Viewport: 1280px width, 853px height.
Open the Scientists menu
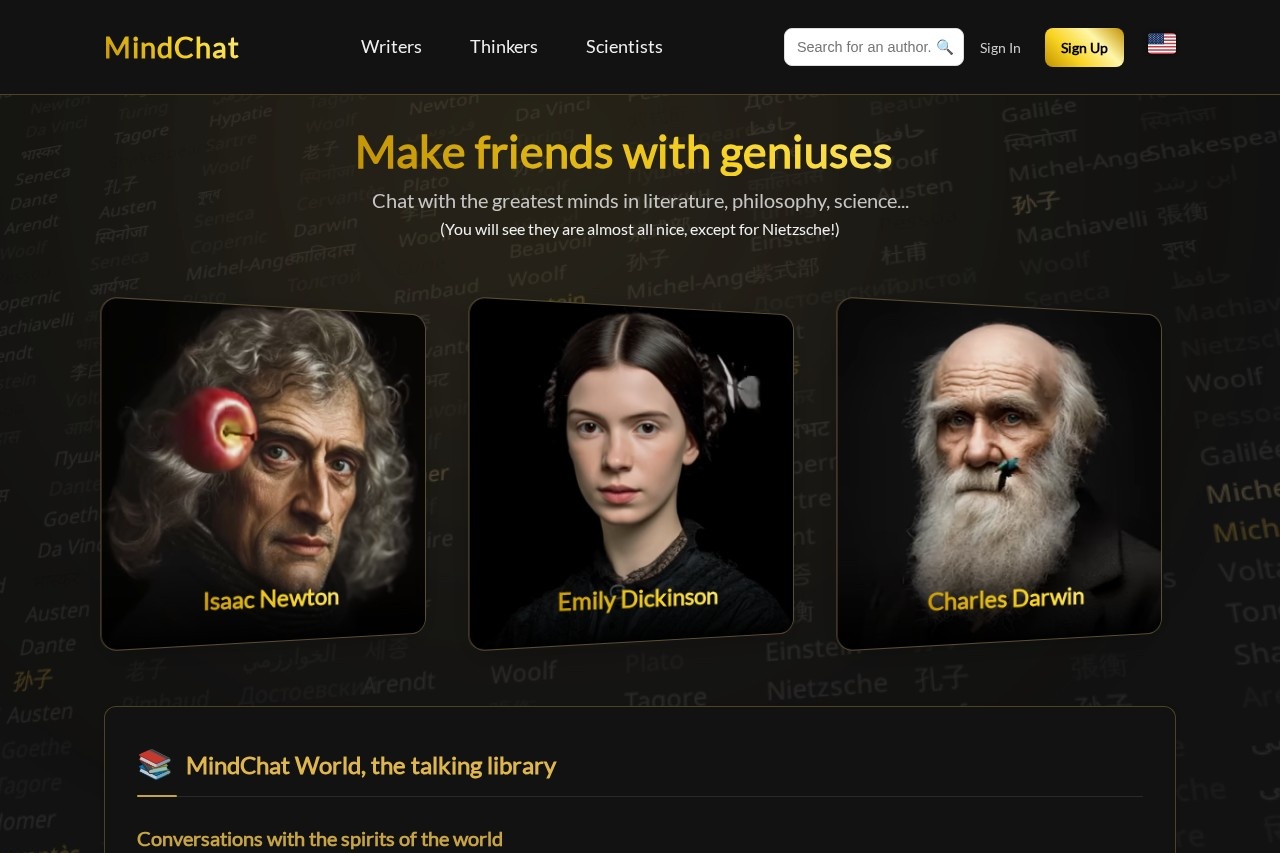pyautogui.click(x=624, y=47)
